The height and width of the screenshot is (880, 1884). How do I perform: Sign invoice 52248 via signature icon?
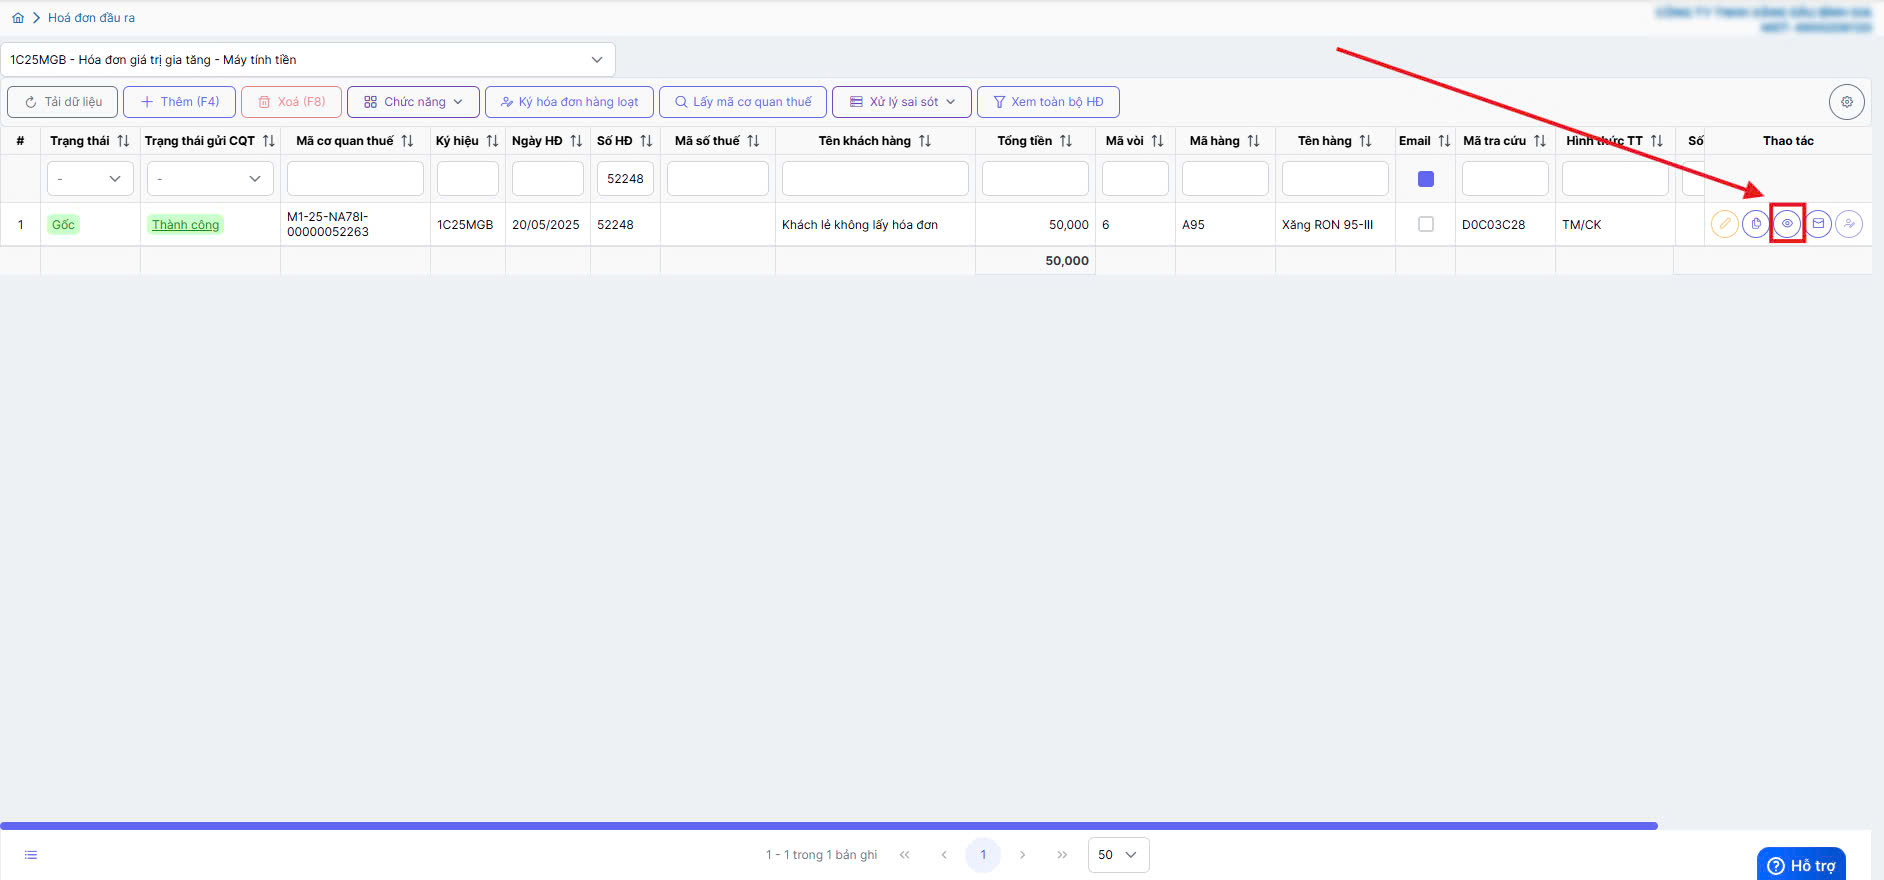(1849, 224)
